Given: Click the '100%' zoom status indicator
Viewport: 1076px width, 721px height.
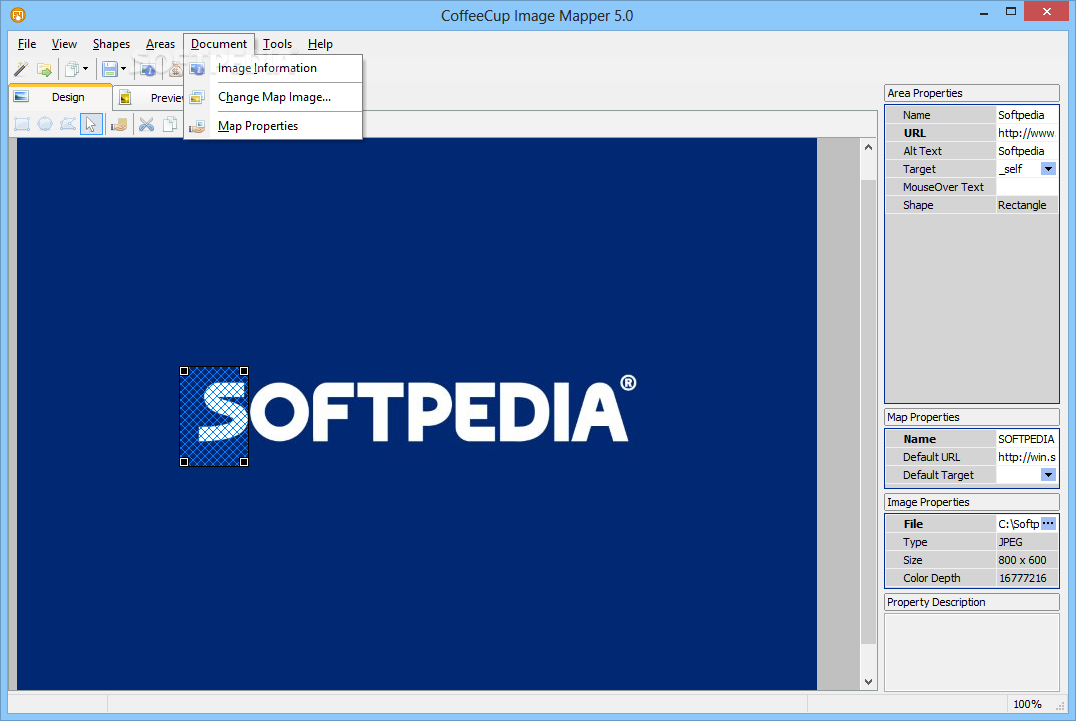Looking at the screenshot, I should tap(1027, 705).
